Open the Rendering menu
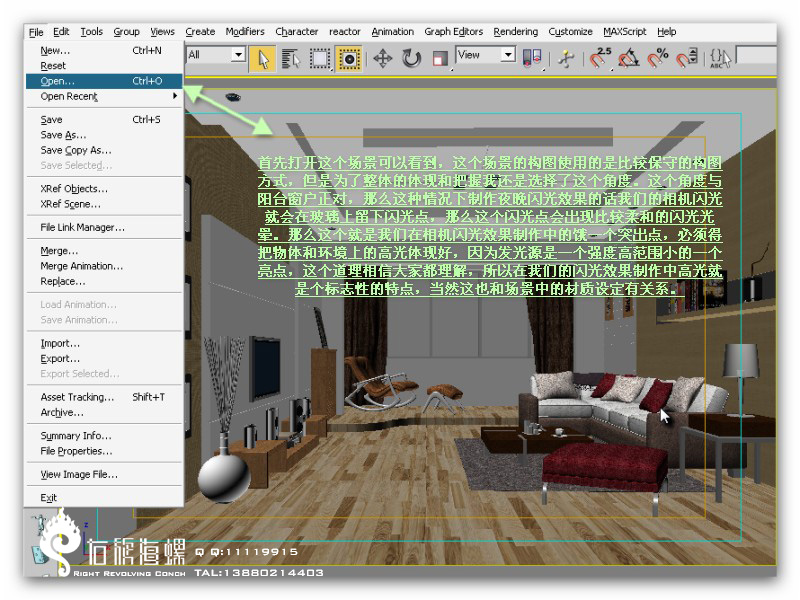 click(x=516, y=32)
